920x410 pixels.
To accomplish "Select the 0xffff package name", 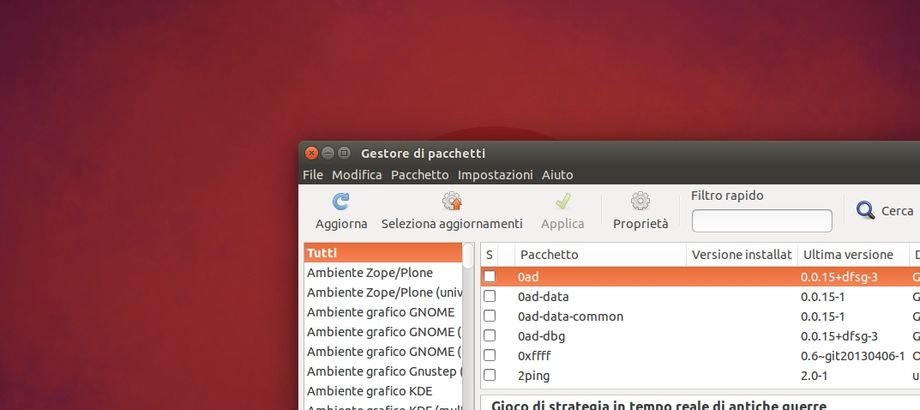I will coord(534,356).
